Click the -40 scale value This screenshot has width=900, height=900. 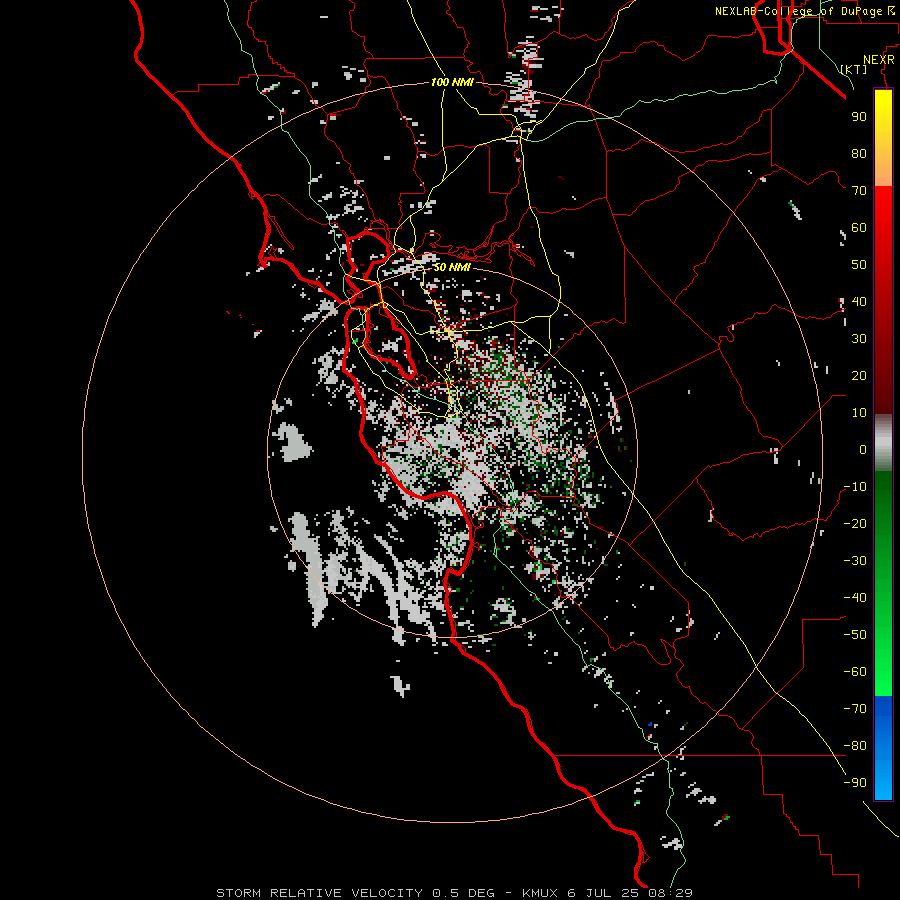tap(855, 598)
